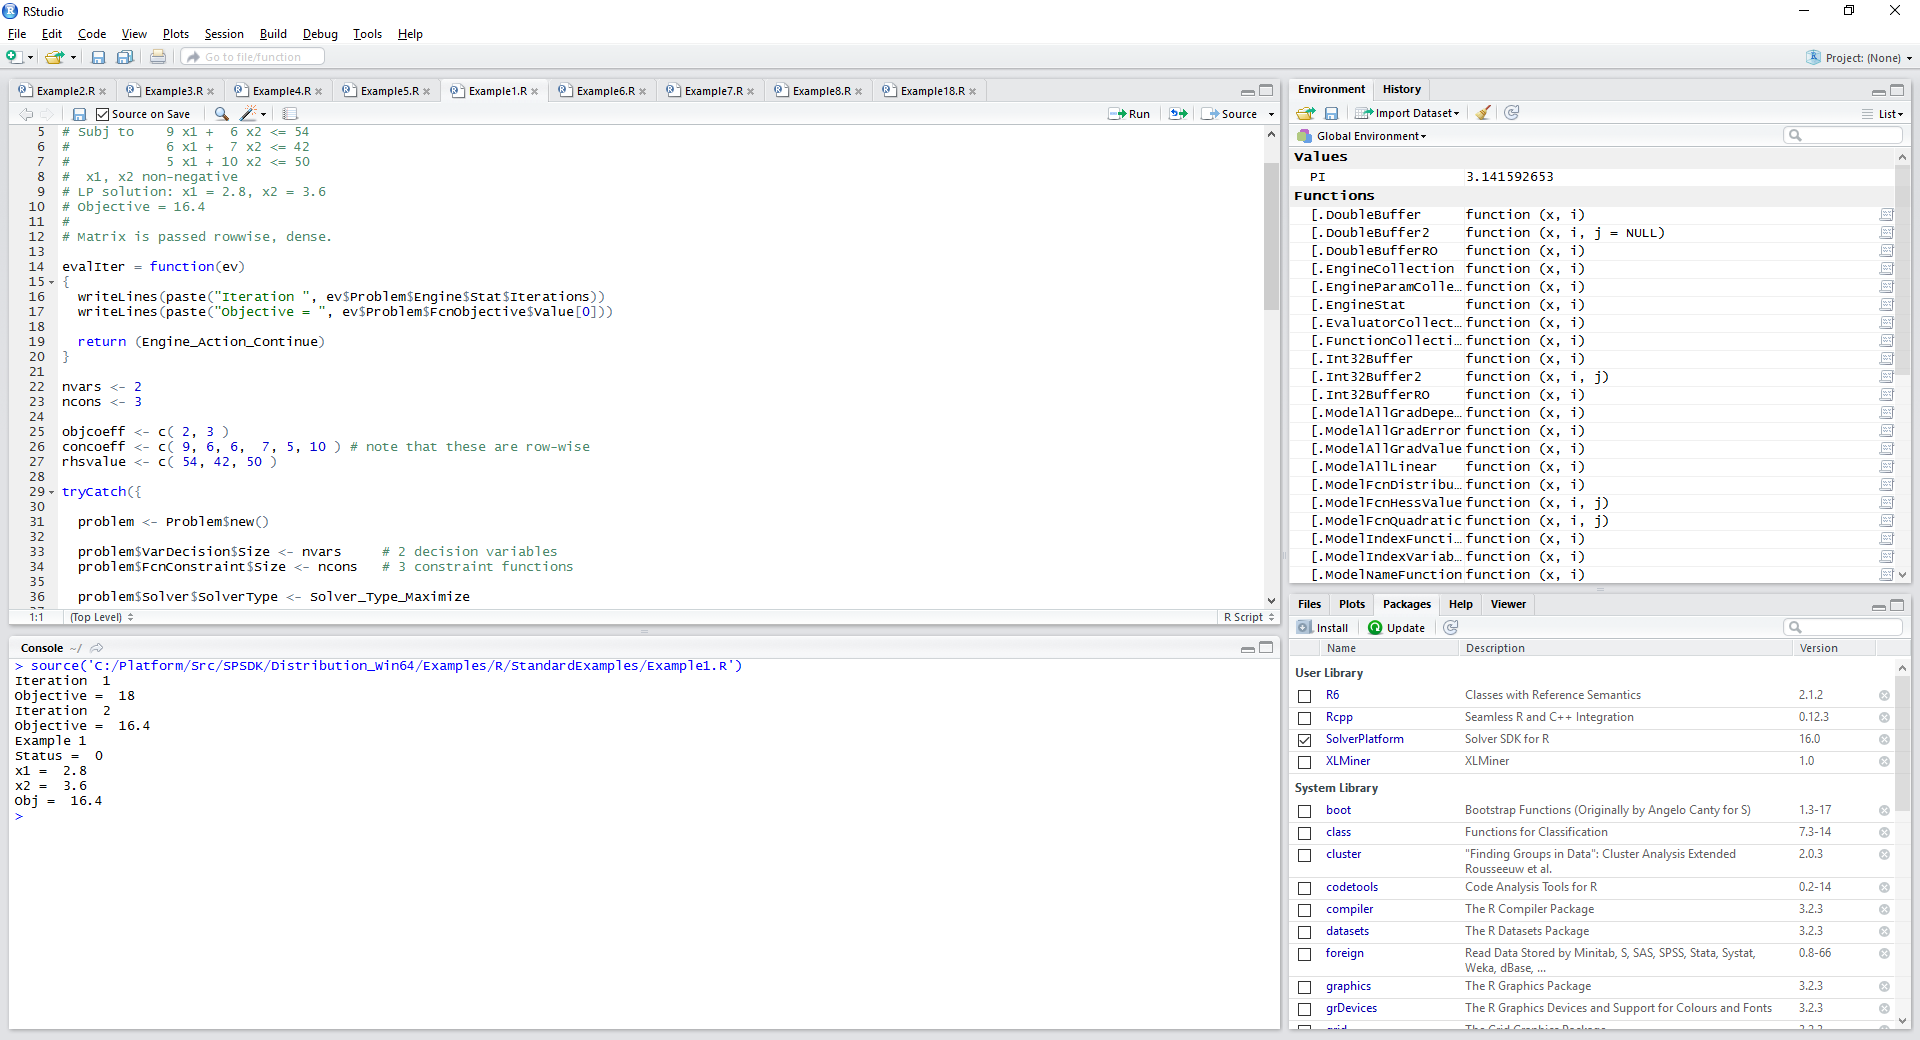Remove the Rcpp package with its delete icon
The width and height of the screenshot is (1920, 1040).
click(1884, 718)
